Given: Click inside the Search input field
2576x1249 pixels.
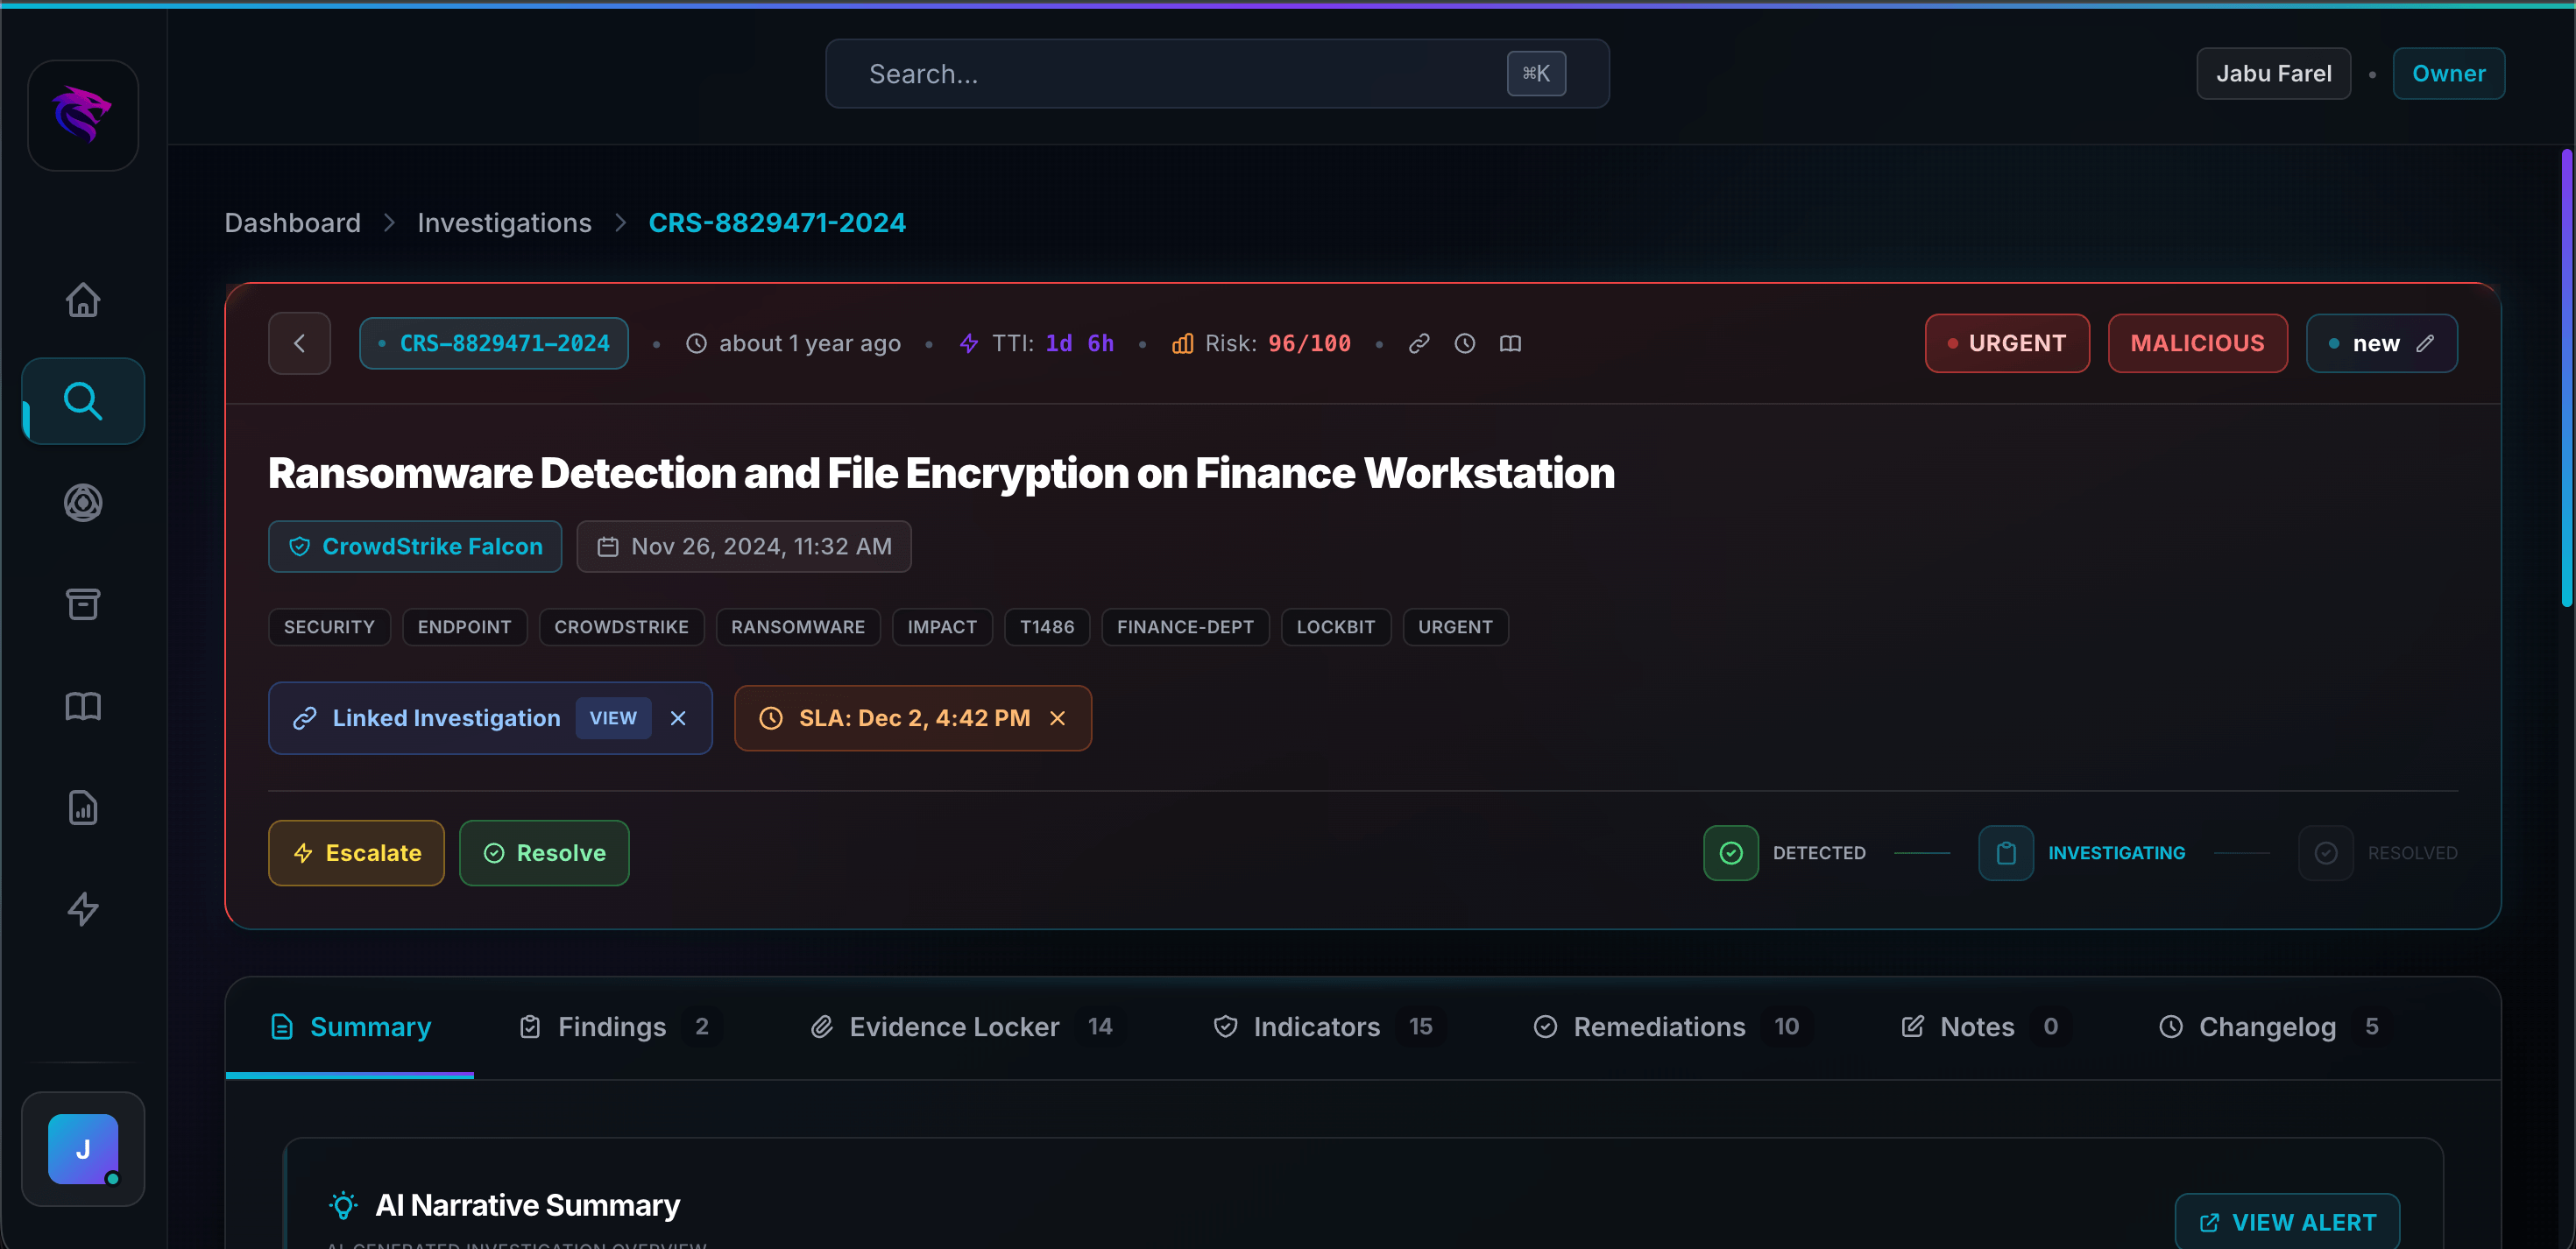Looking at the screenshot, I should pos(1150,73).
